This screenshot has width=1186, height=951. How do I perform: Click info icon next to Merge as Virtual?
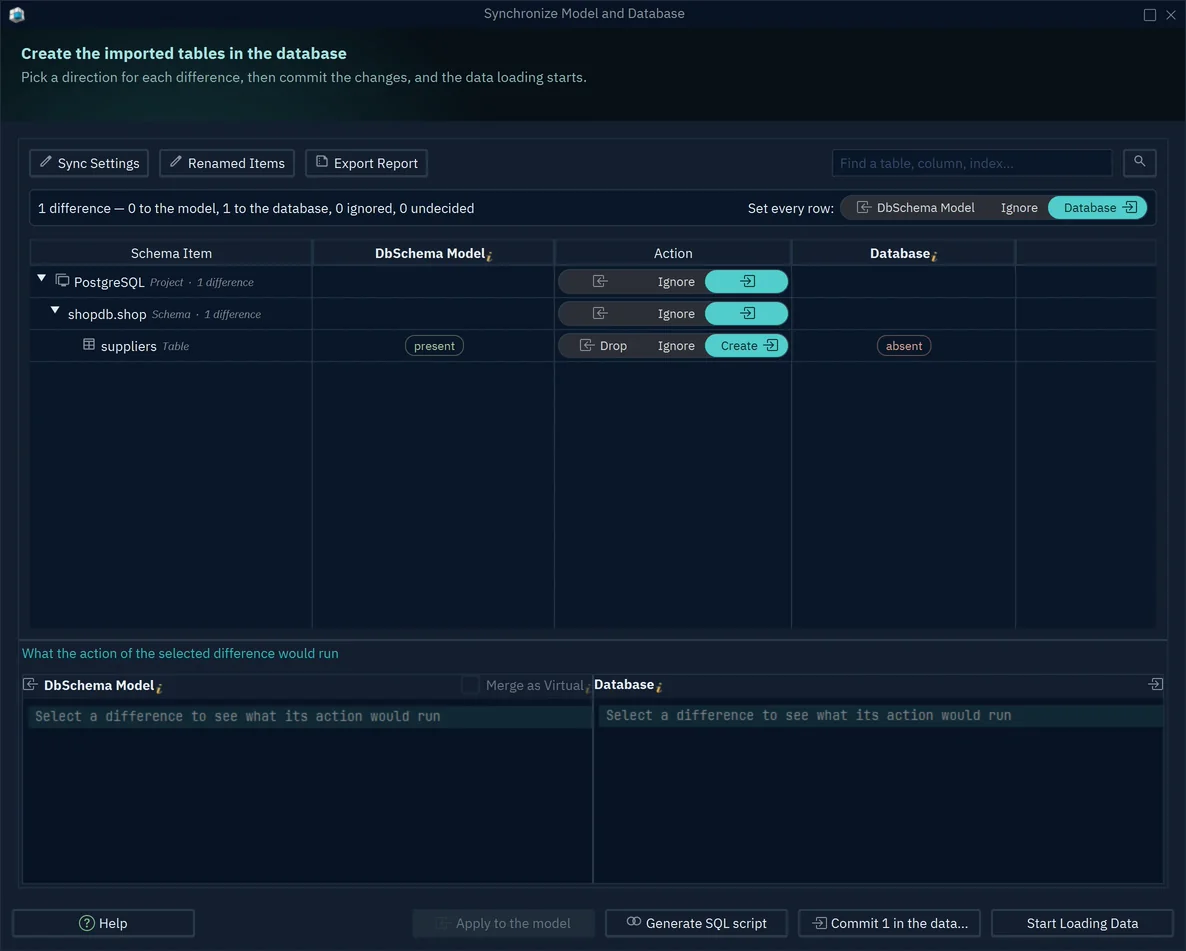(588, 688)
